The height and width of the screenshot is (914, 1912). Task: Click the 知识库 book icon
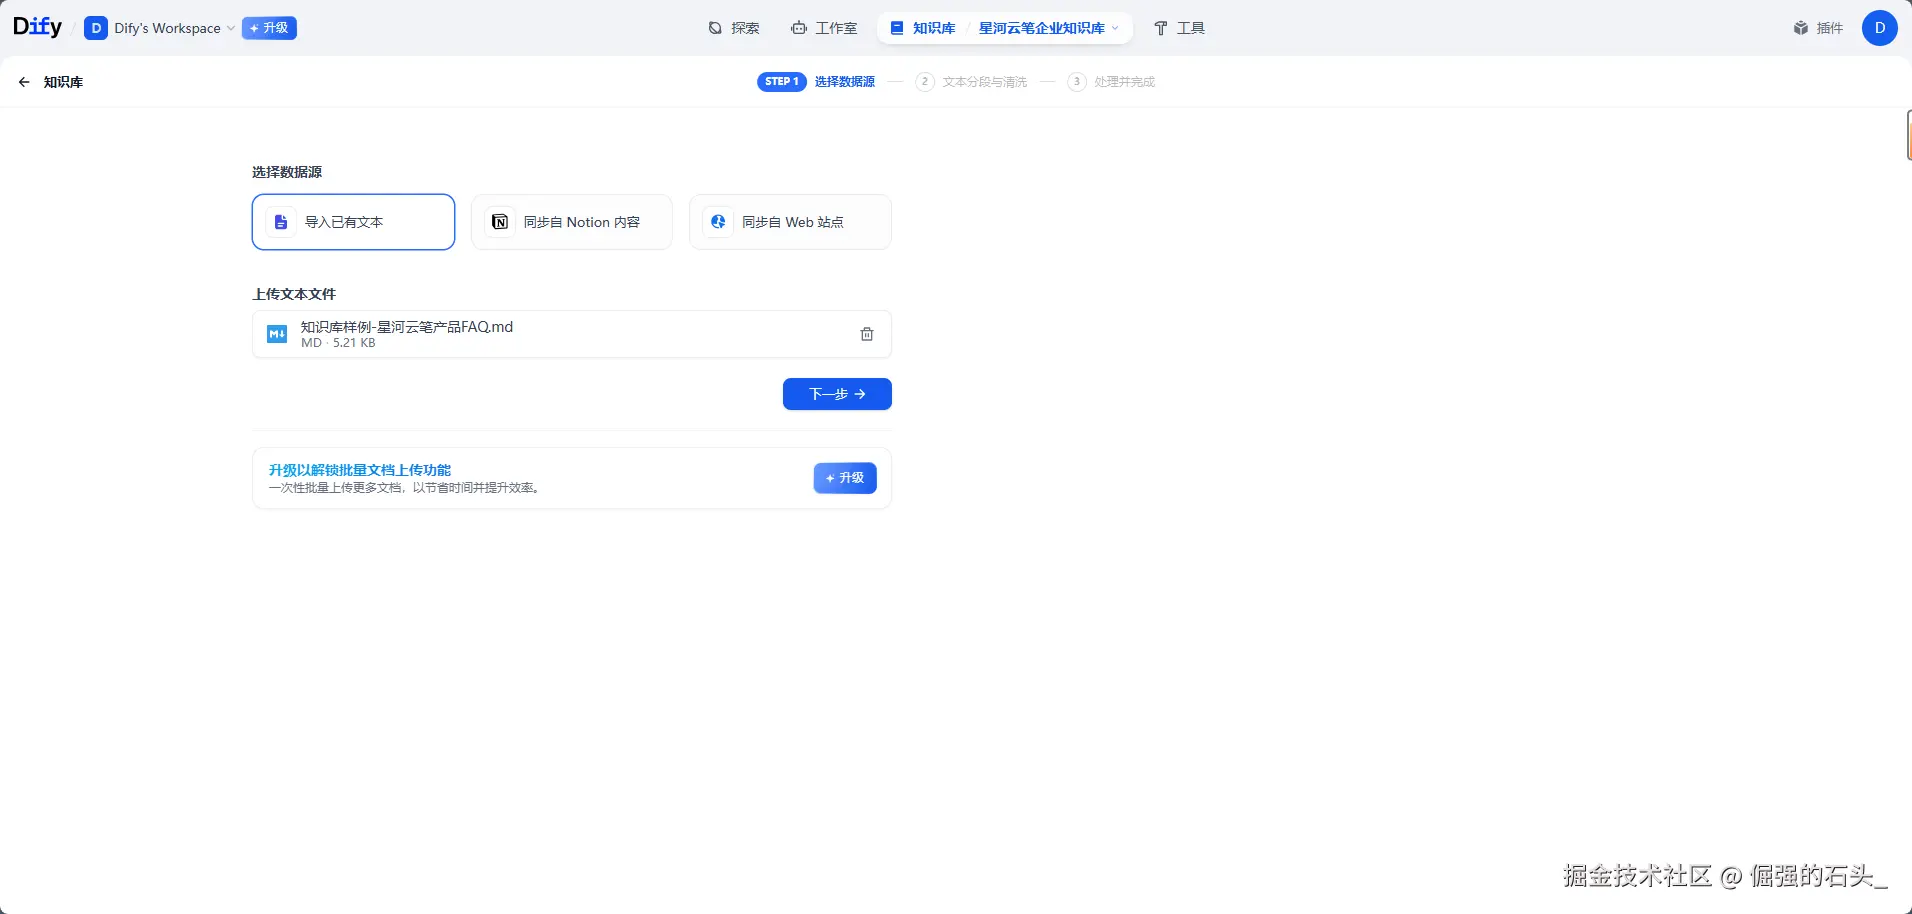tap(897, 28)
